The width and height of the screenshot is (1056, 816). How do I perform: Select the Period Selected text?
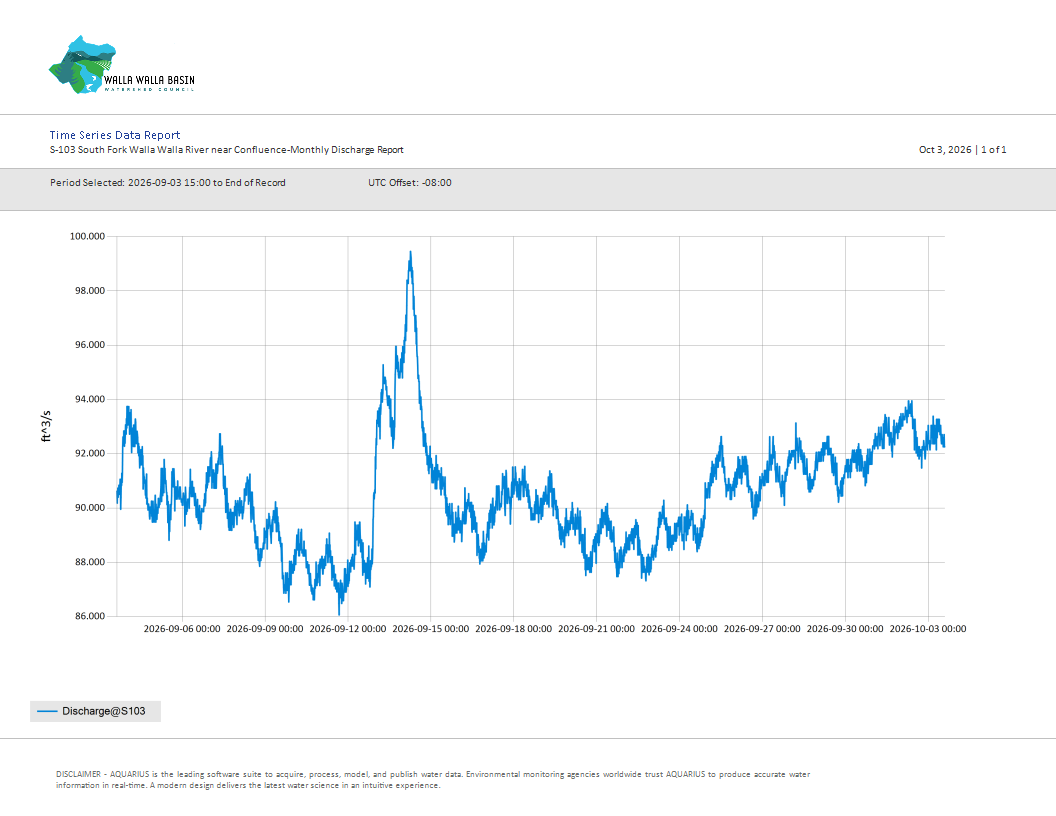point(168,182)
